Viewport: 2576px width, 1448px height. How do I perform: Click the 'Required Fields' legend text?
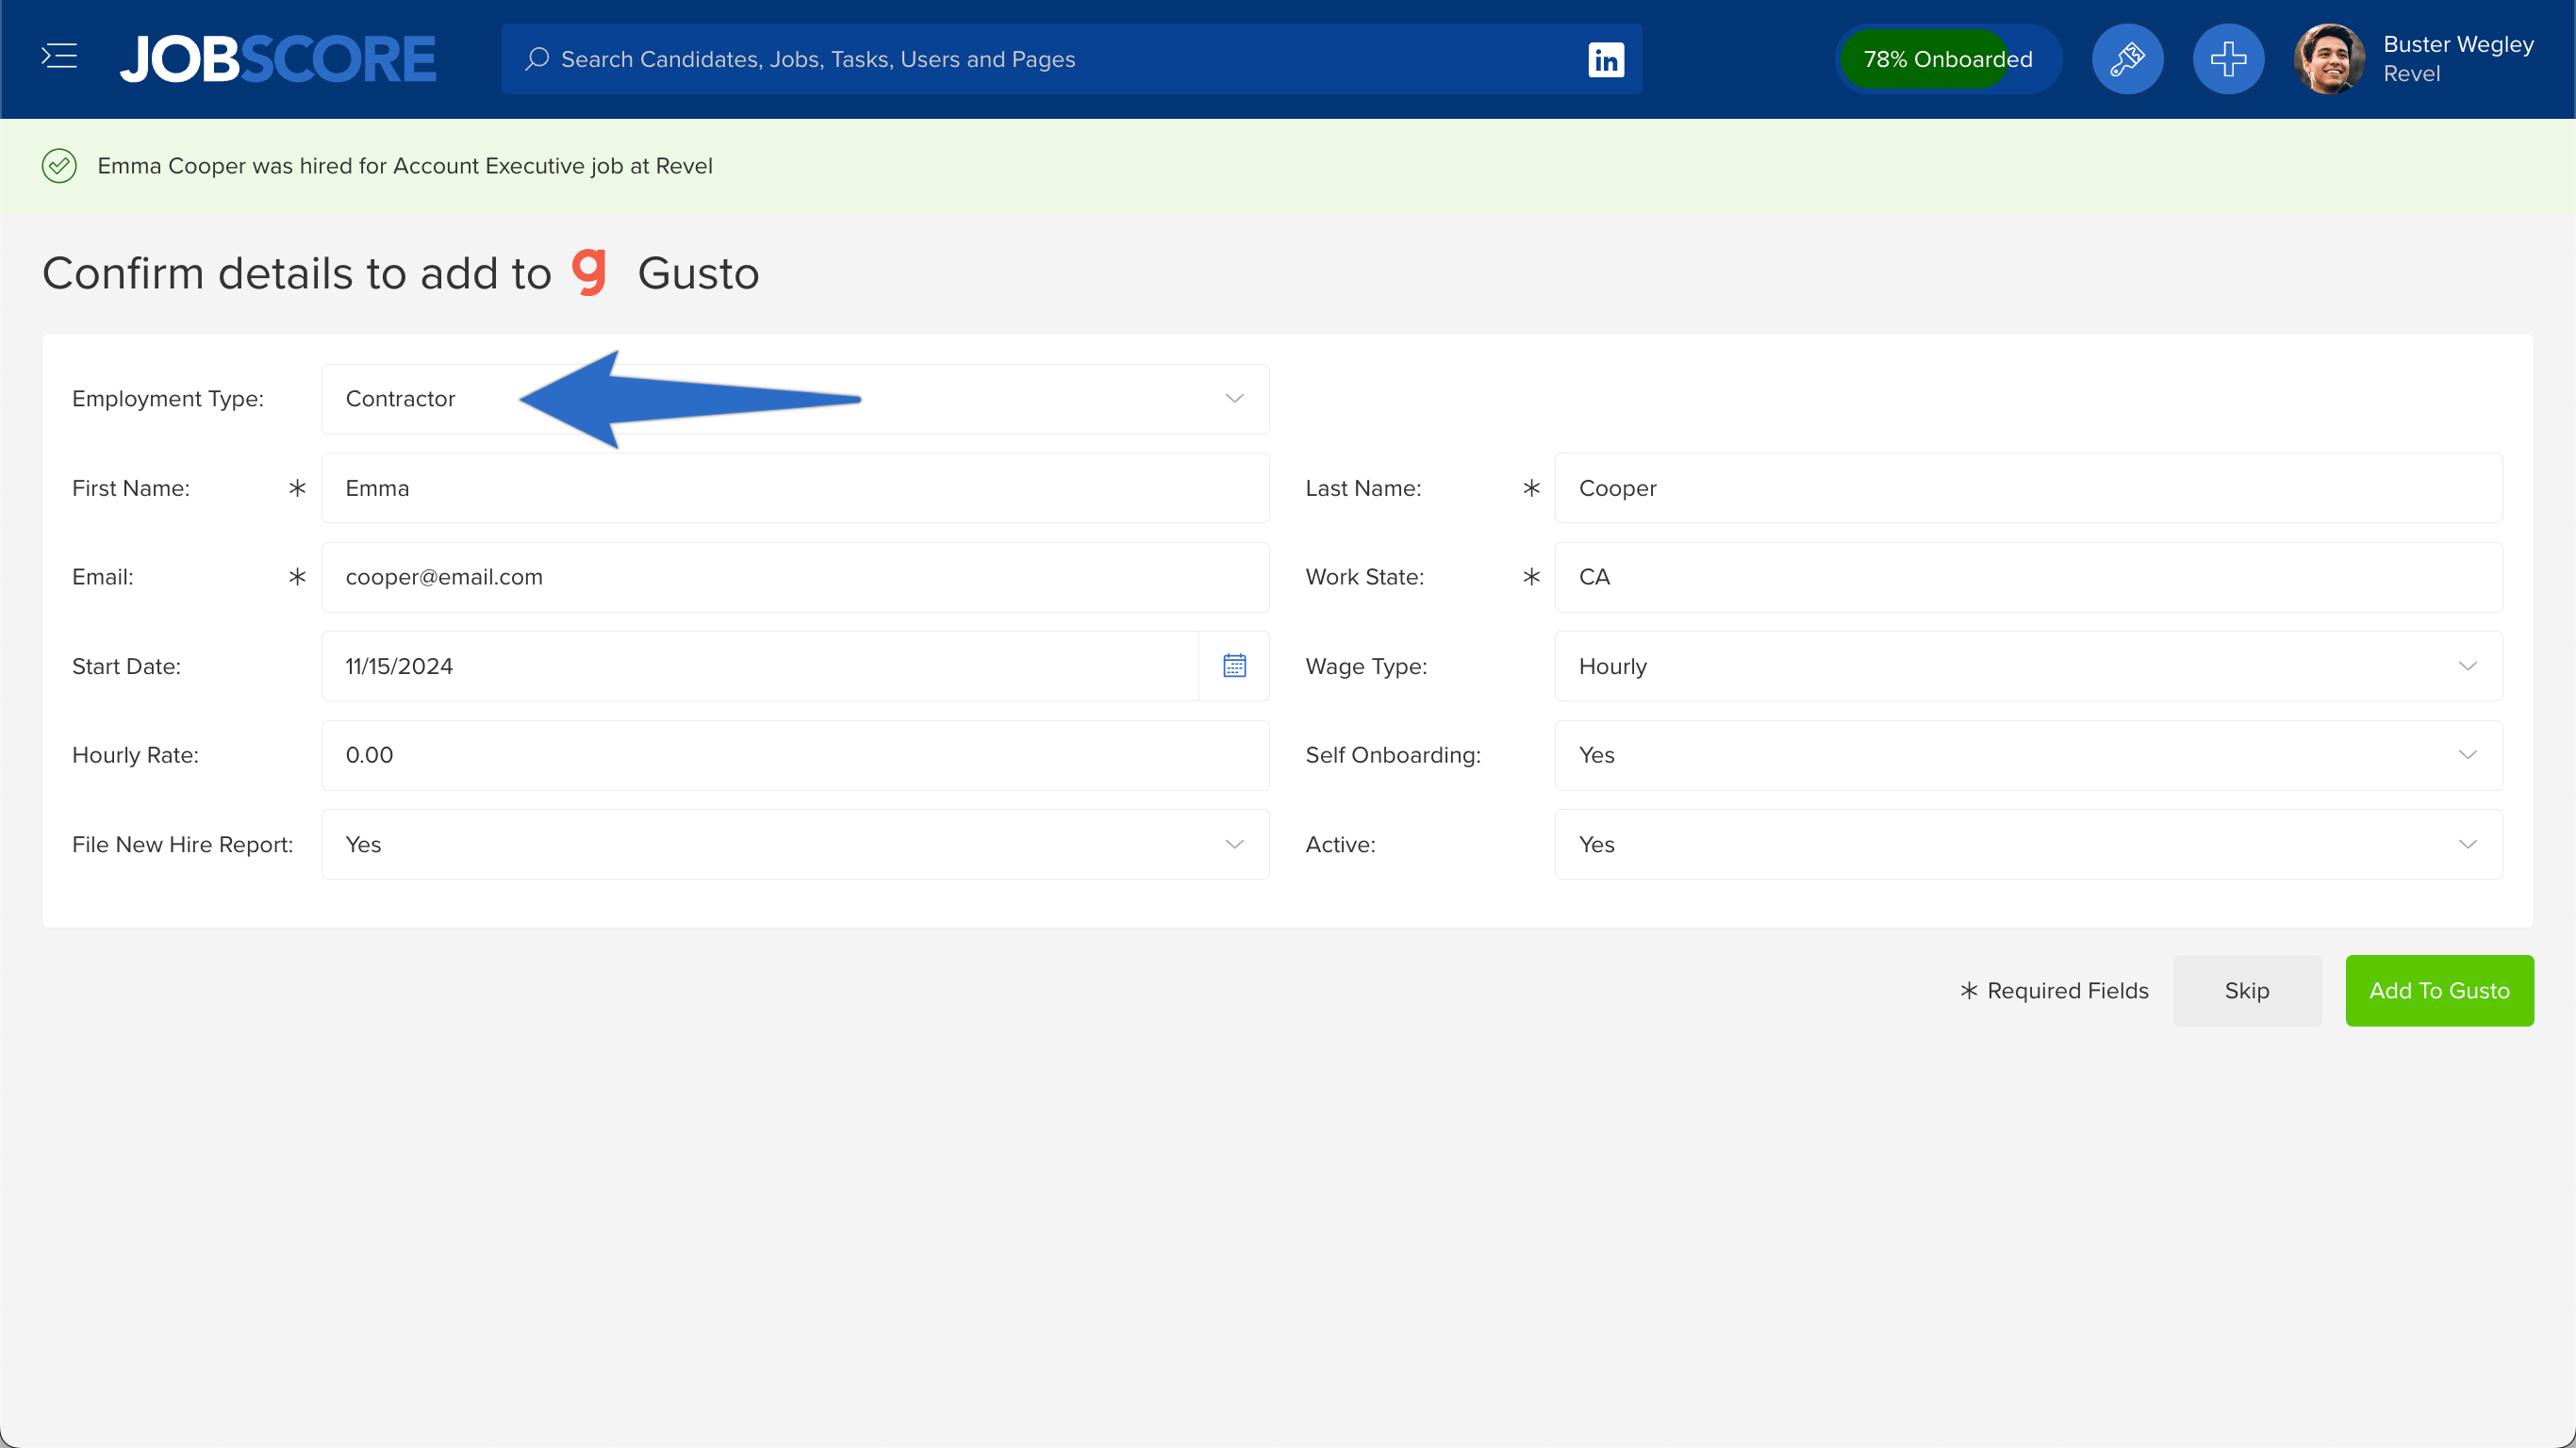(x=2067, y=990)
